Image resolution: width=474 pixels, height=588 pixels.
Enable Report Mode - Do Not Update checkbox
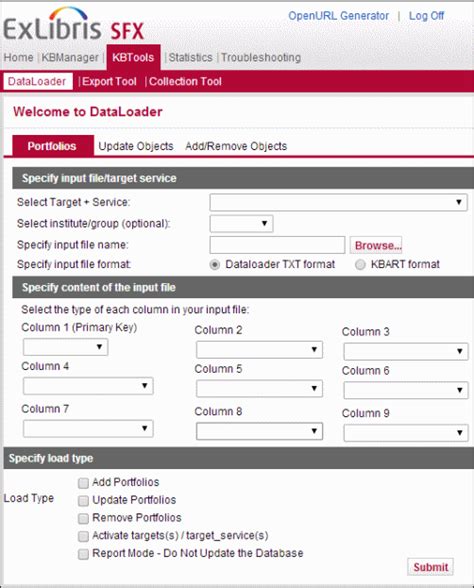[83, 554]
